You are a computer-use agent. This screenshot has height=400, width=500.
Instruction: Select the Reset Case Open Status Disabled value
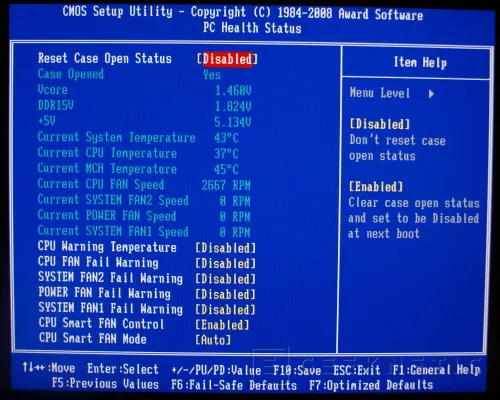[227, 59]
